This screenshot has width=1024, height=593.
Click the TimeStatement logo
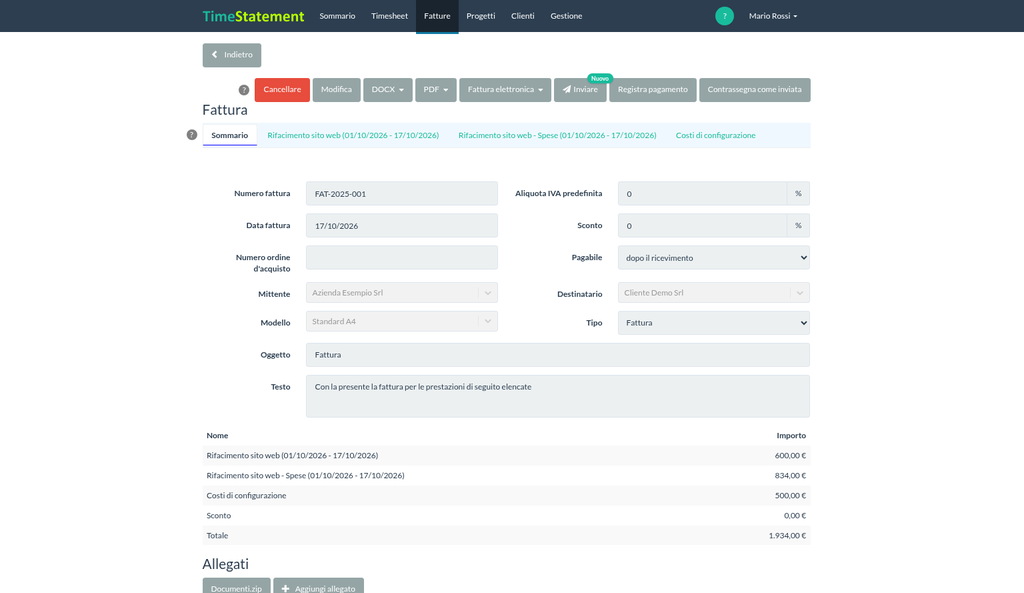pyautogui.click(x=253, y=16)
